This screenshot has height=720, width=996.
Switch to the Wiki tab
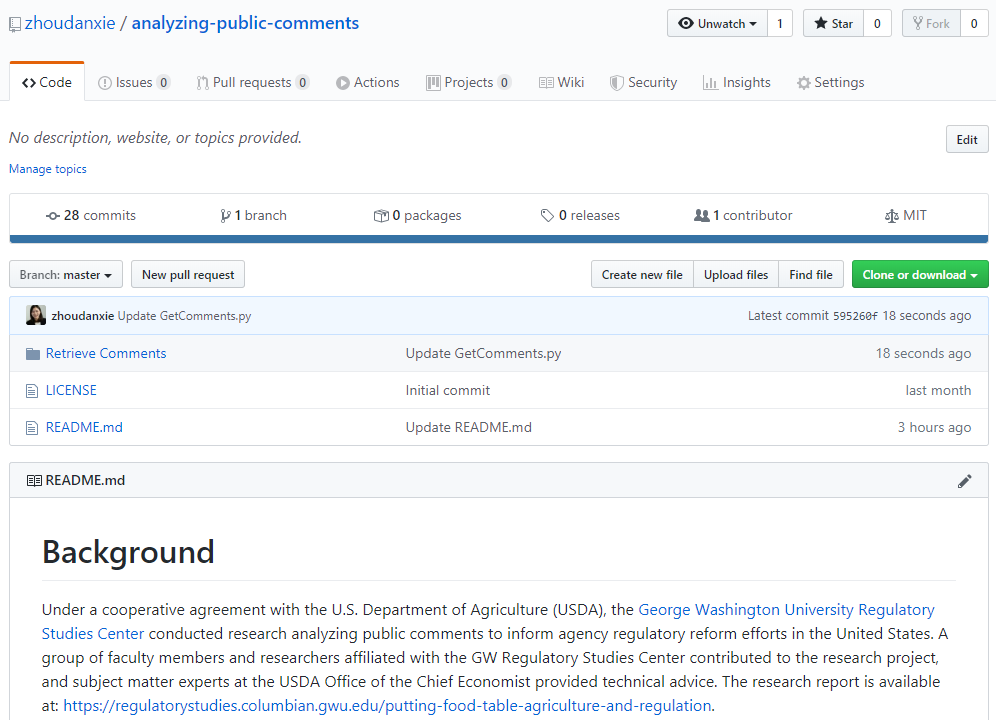562,83
